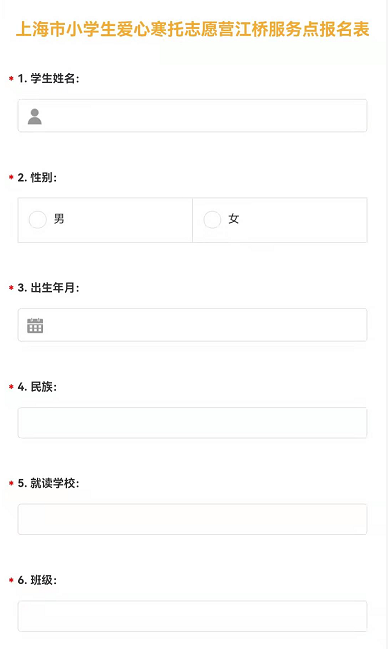Click the 班级 input box
388x649 pixels.
click(x=192, y=616)
